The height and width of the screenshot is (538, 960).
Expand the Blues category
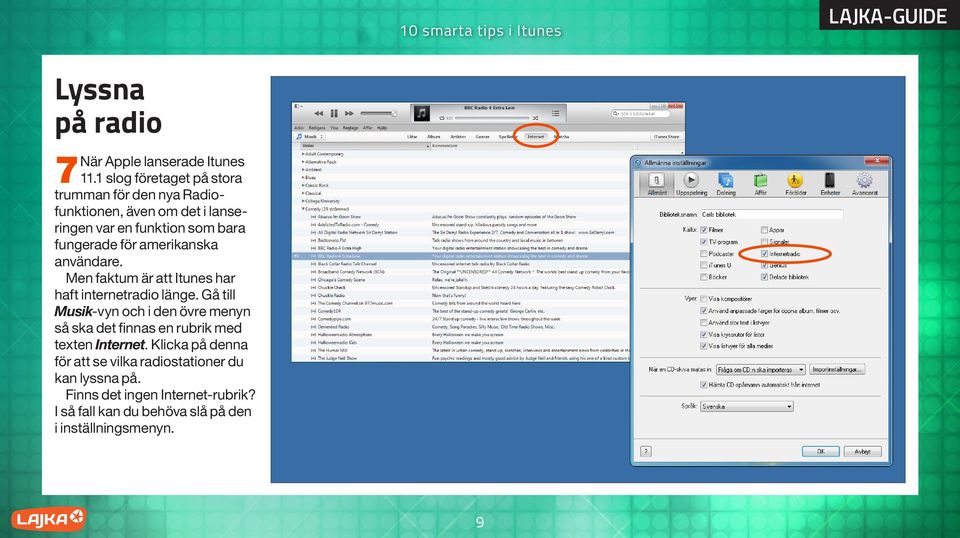point(302,177)
